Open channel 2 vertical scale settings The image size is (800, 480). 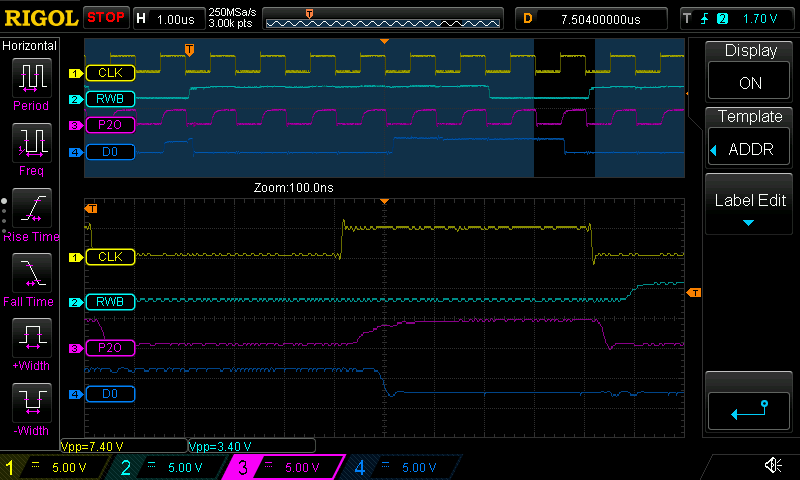[x=172, y=467]
